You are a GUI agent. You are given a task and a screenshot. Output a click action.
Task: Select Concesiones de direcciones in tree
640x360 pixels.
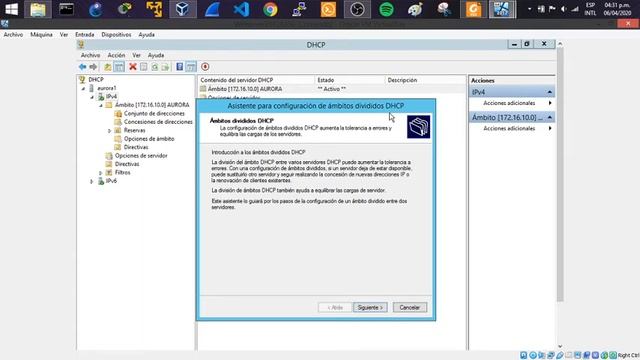pyautogui.click(x=158, y=122)
